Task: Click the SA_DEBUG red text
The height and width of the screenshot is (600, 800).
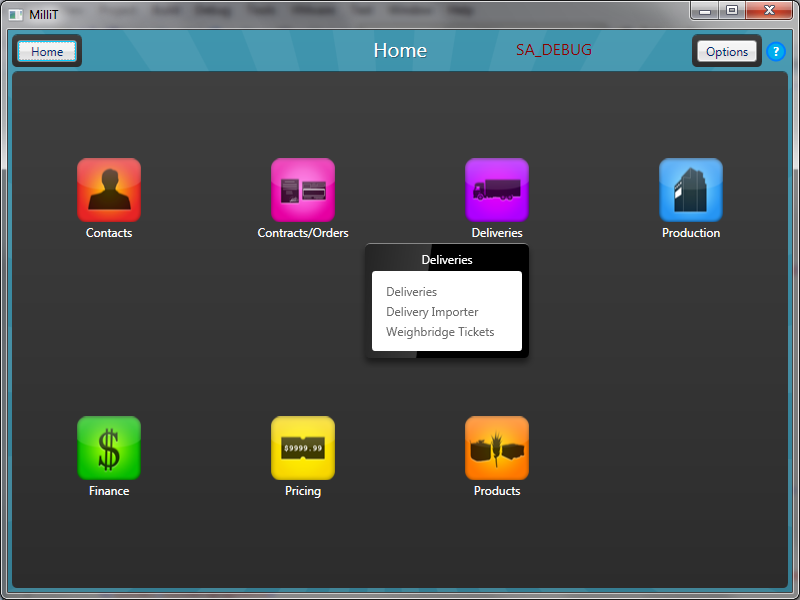Action: click(554, 50)
